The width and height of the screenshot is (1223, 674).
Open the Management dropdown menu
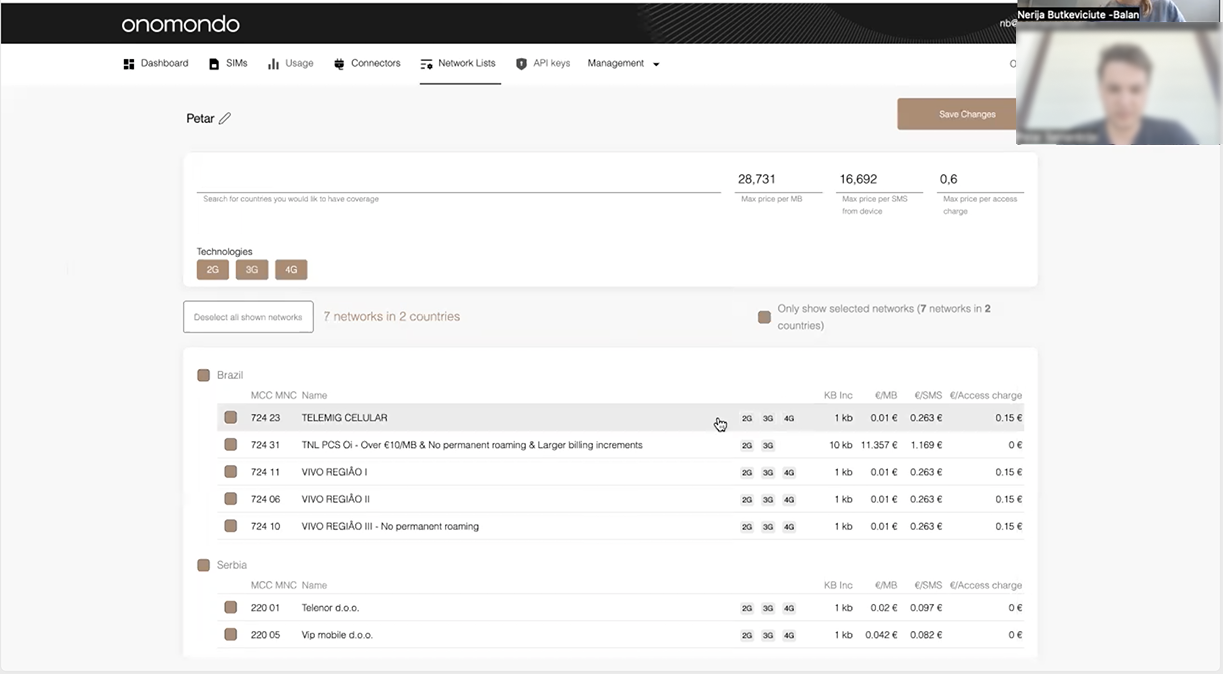coord(623,63)
